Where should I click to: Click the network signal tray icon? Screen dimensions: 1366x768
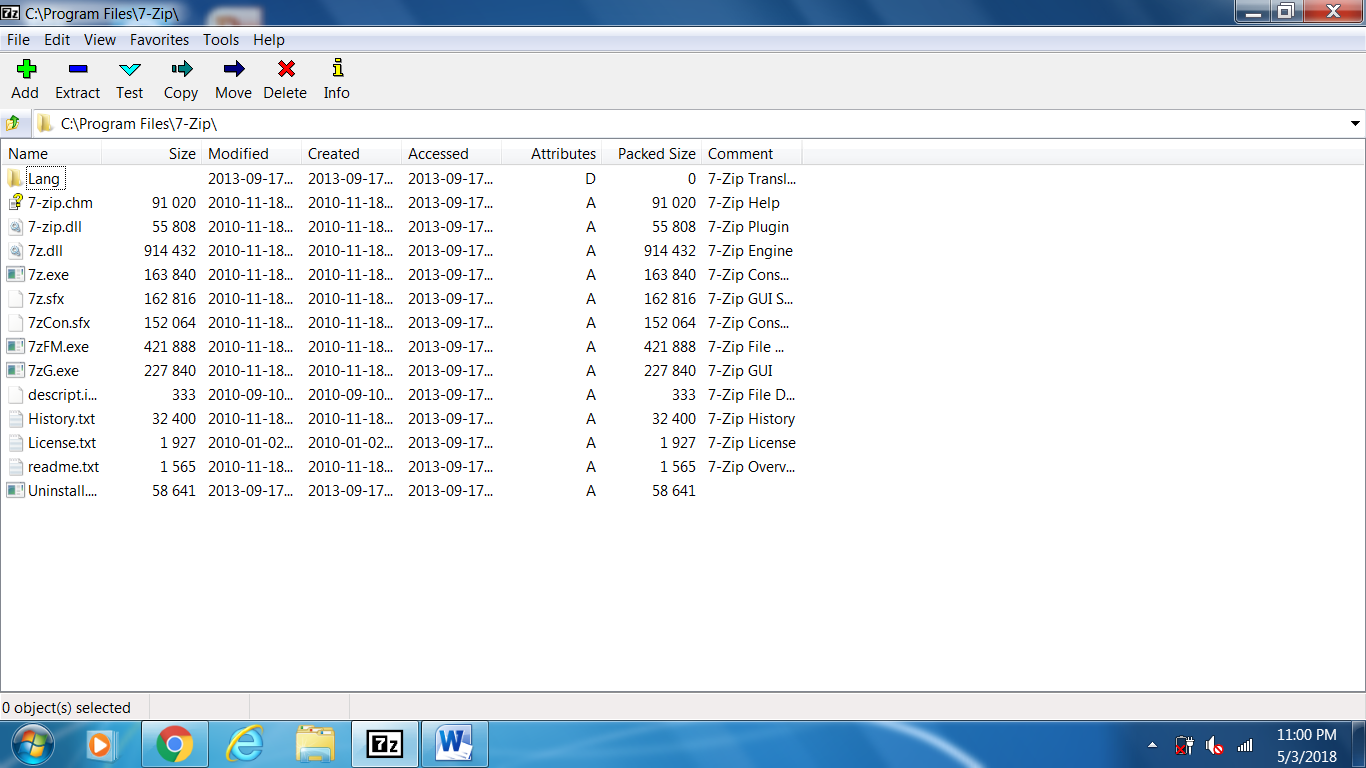coord(1245,746)
